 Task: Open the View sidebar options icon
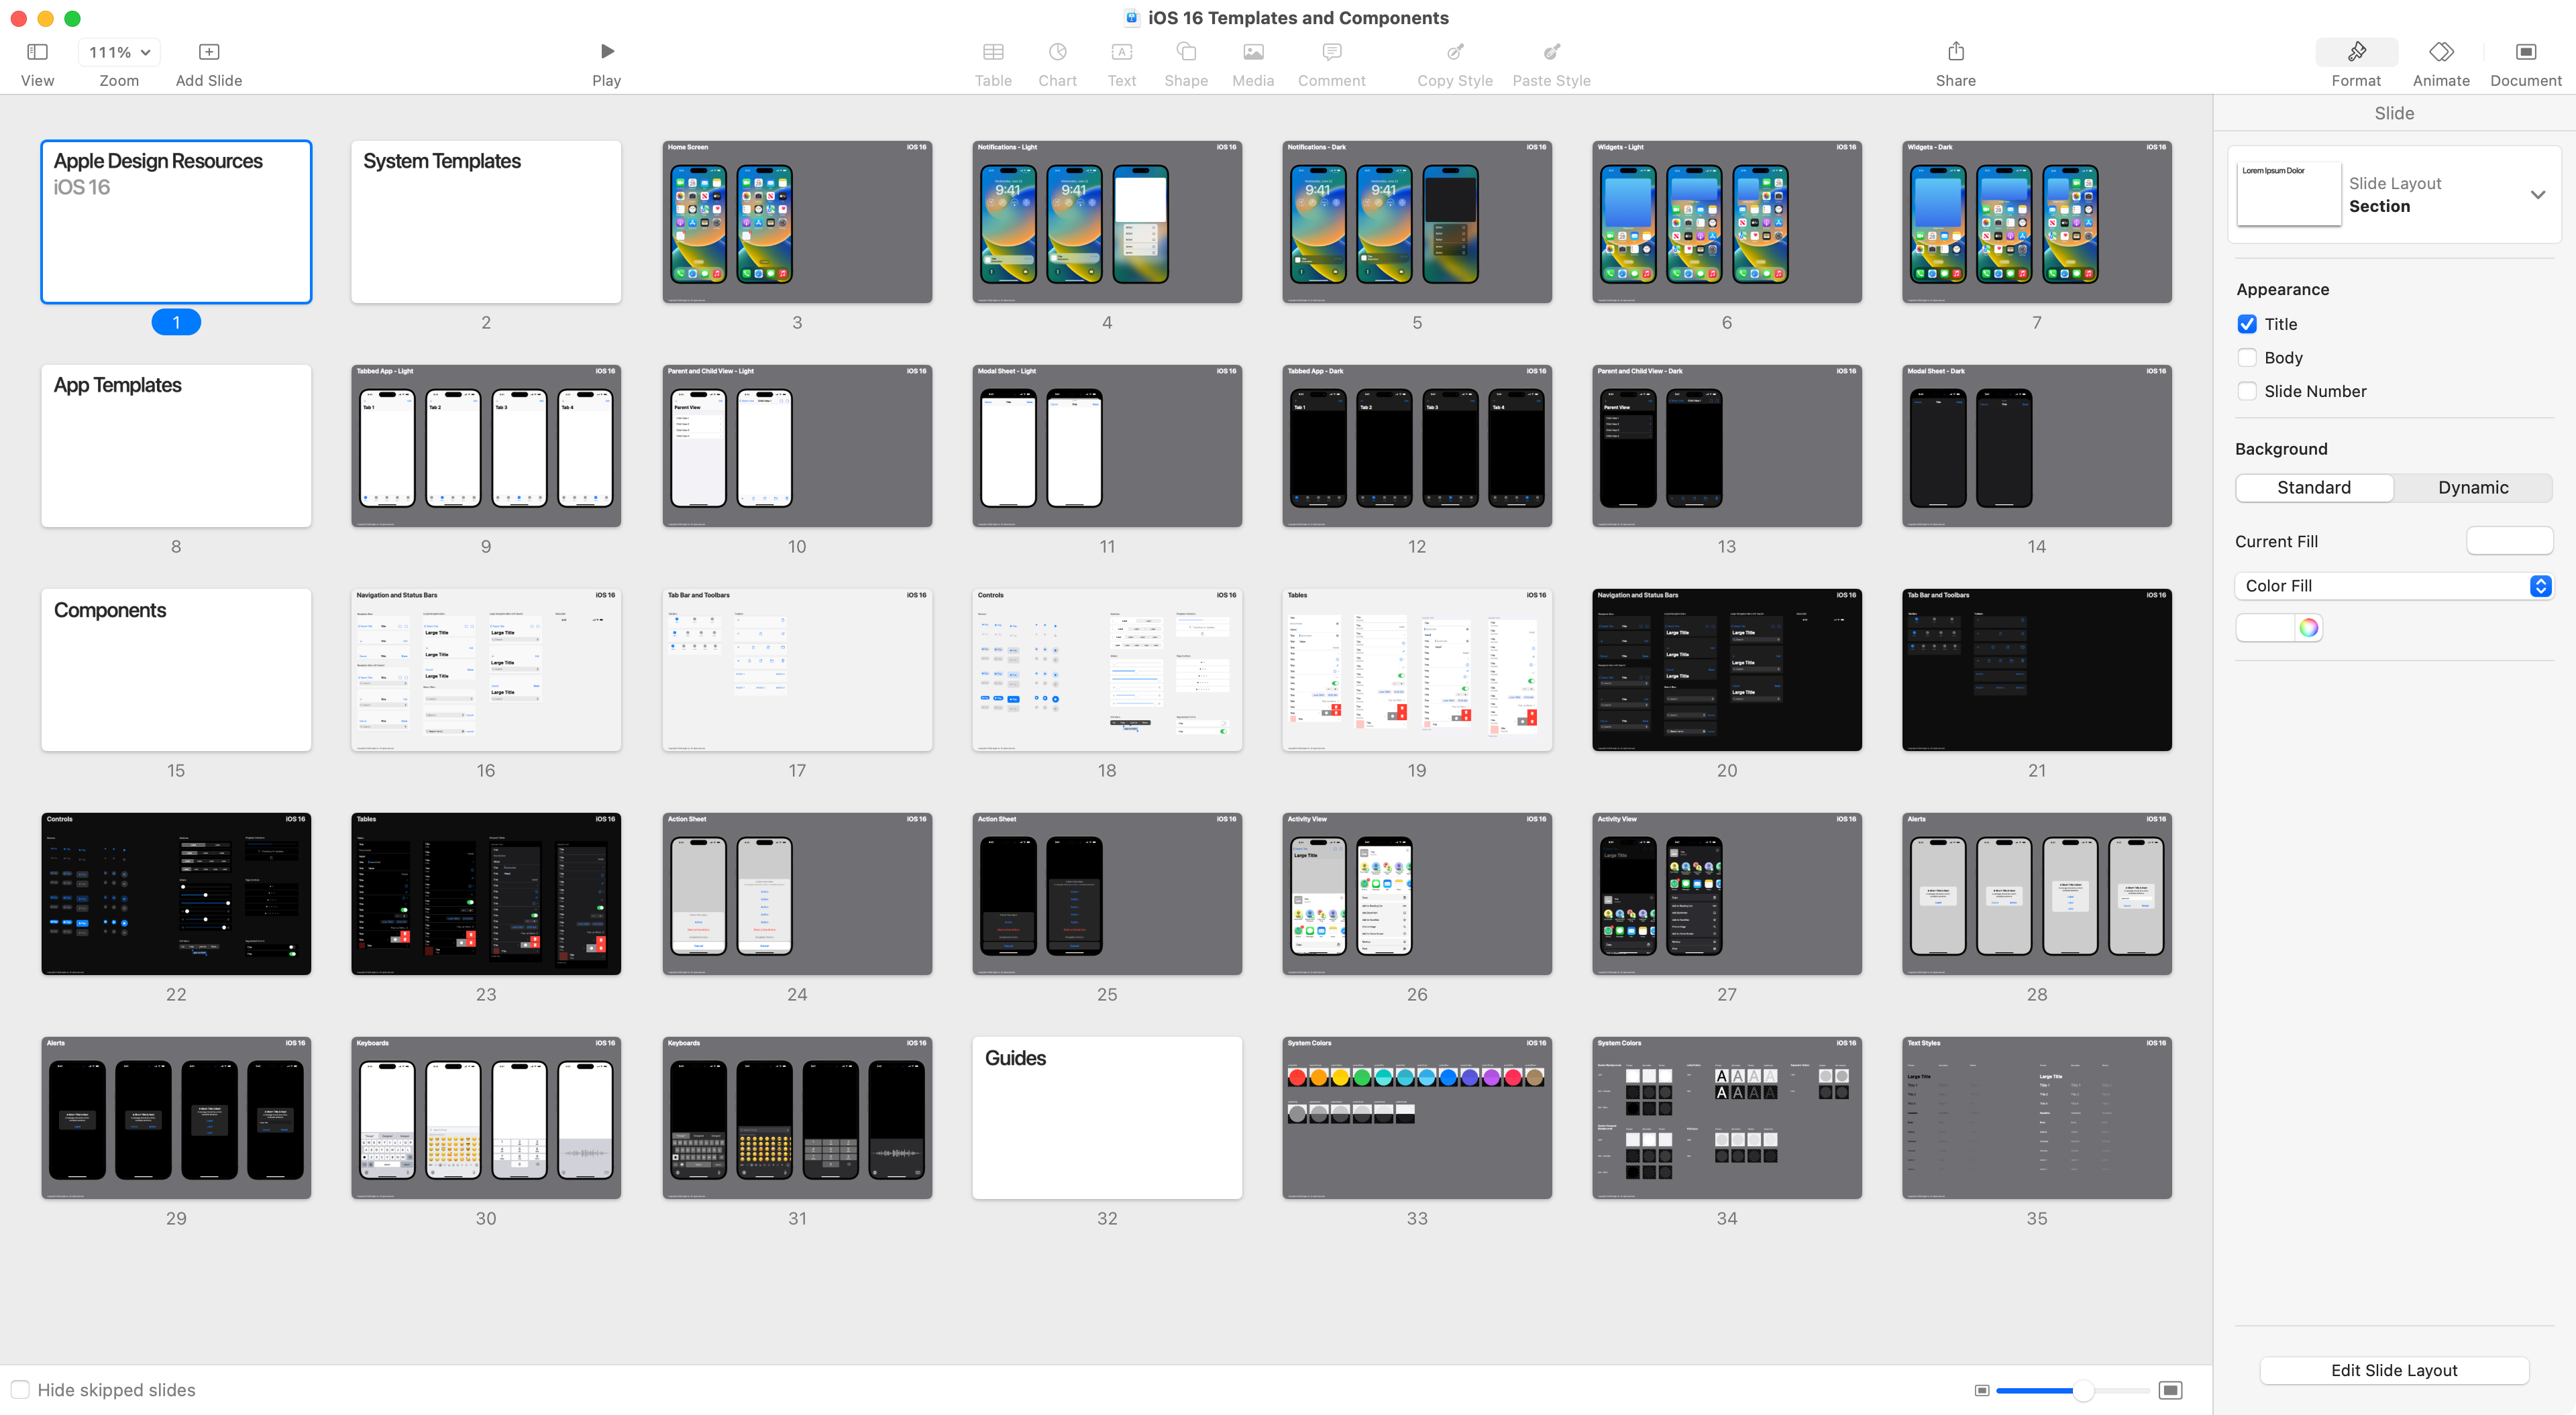tap(37, 52)
